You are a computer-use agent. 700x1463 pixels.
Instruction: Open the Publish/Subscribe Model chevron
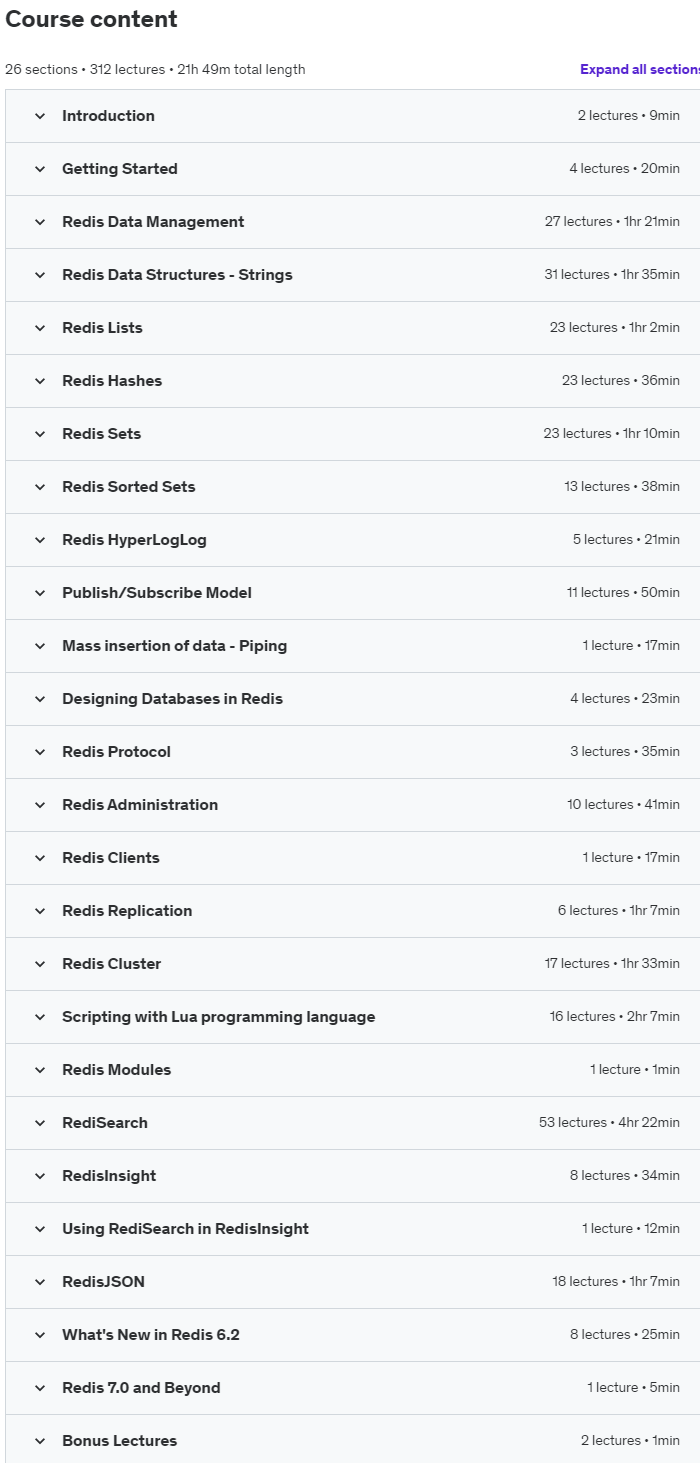coord(40,593)
